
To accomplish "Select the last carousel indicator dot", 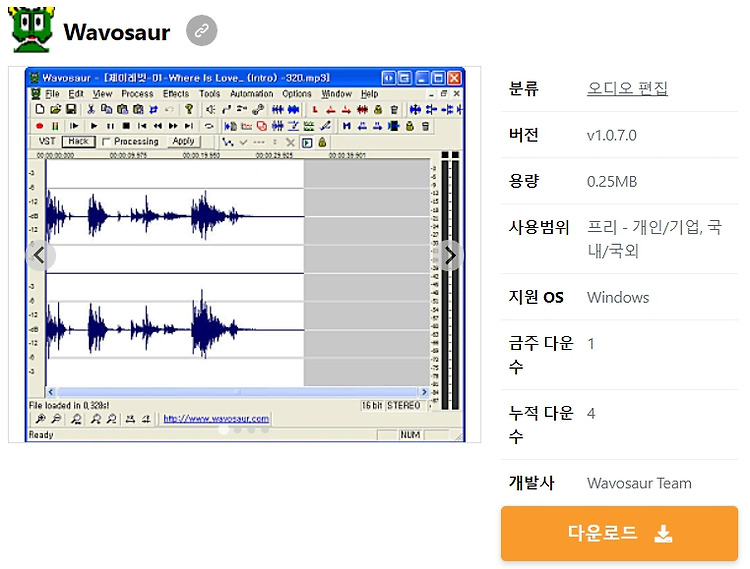I will pyautogui.click(x=265, y=429).
